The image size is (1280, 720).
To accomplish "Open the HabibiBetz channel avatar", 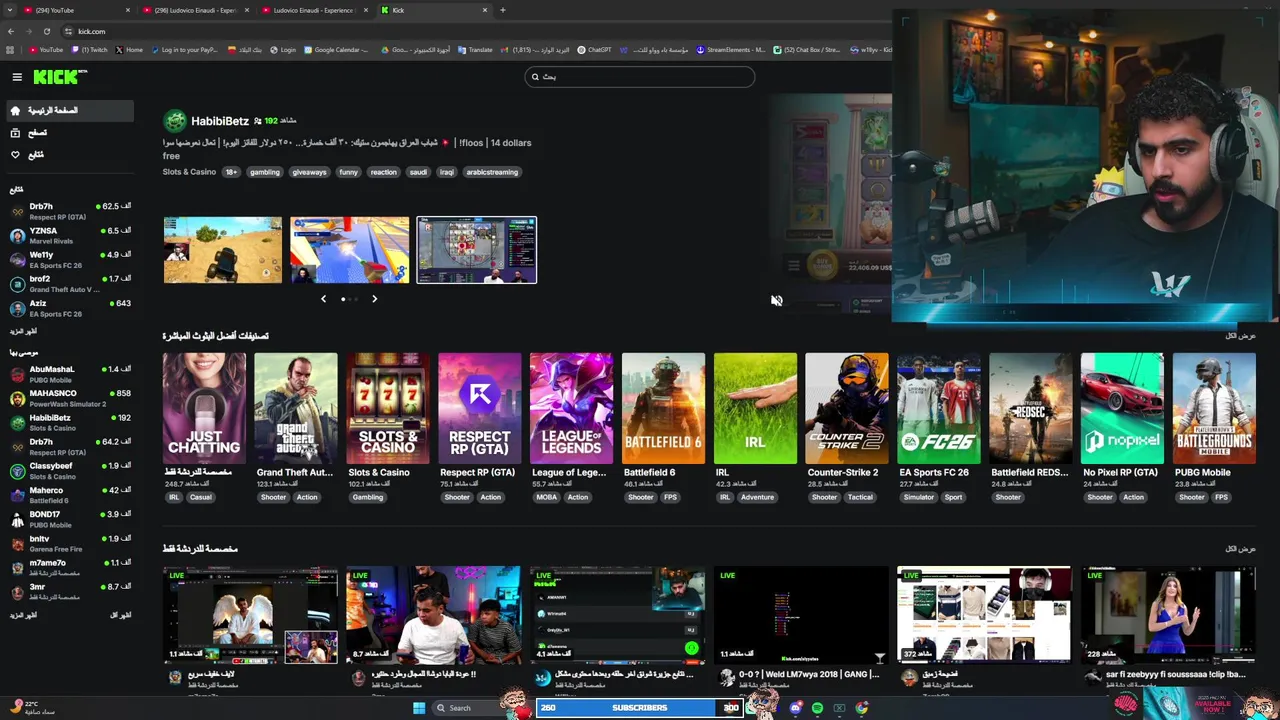I will [175, 121].
